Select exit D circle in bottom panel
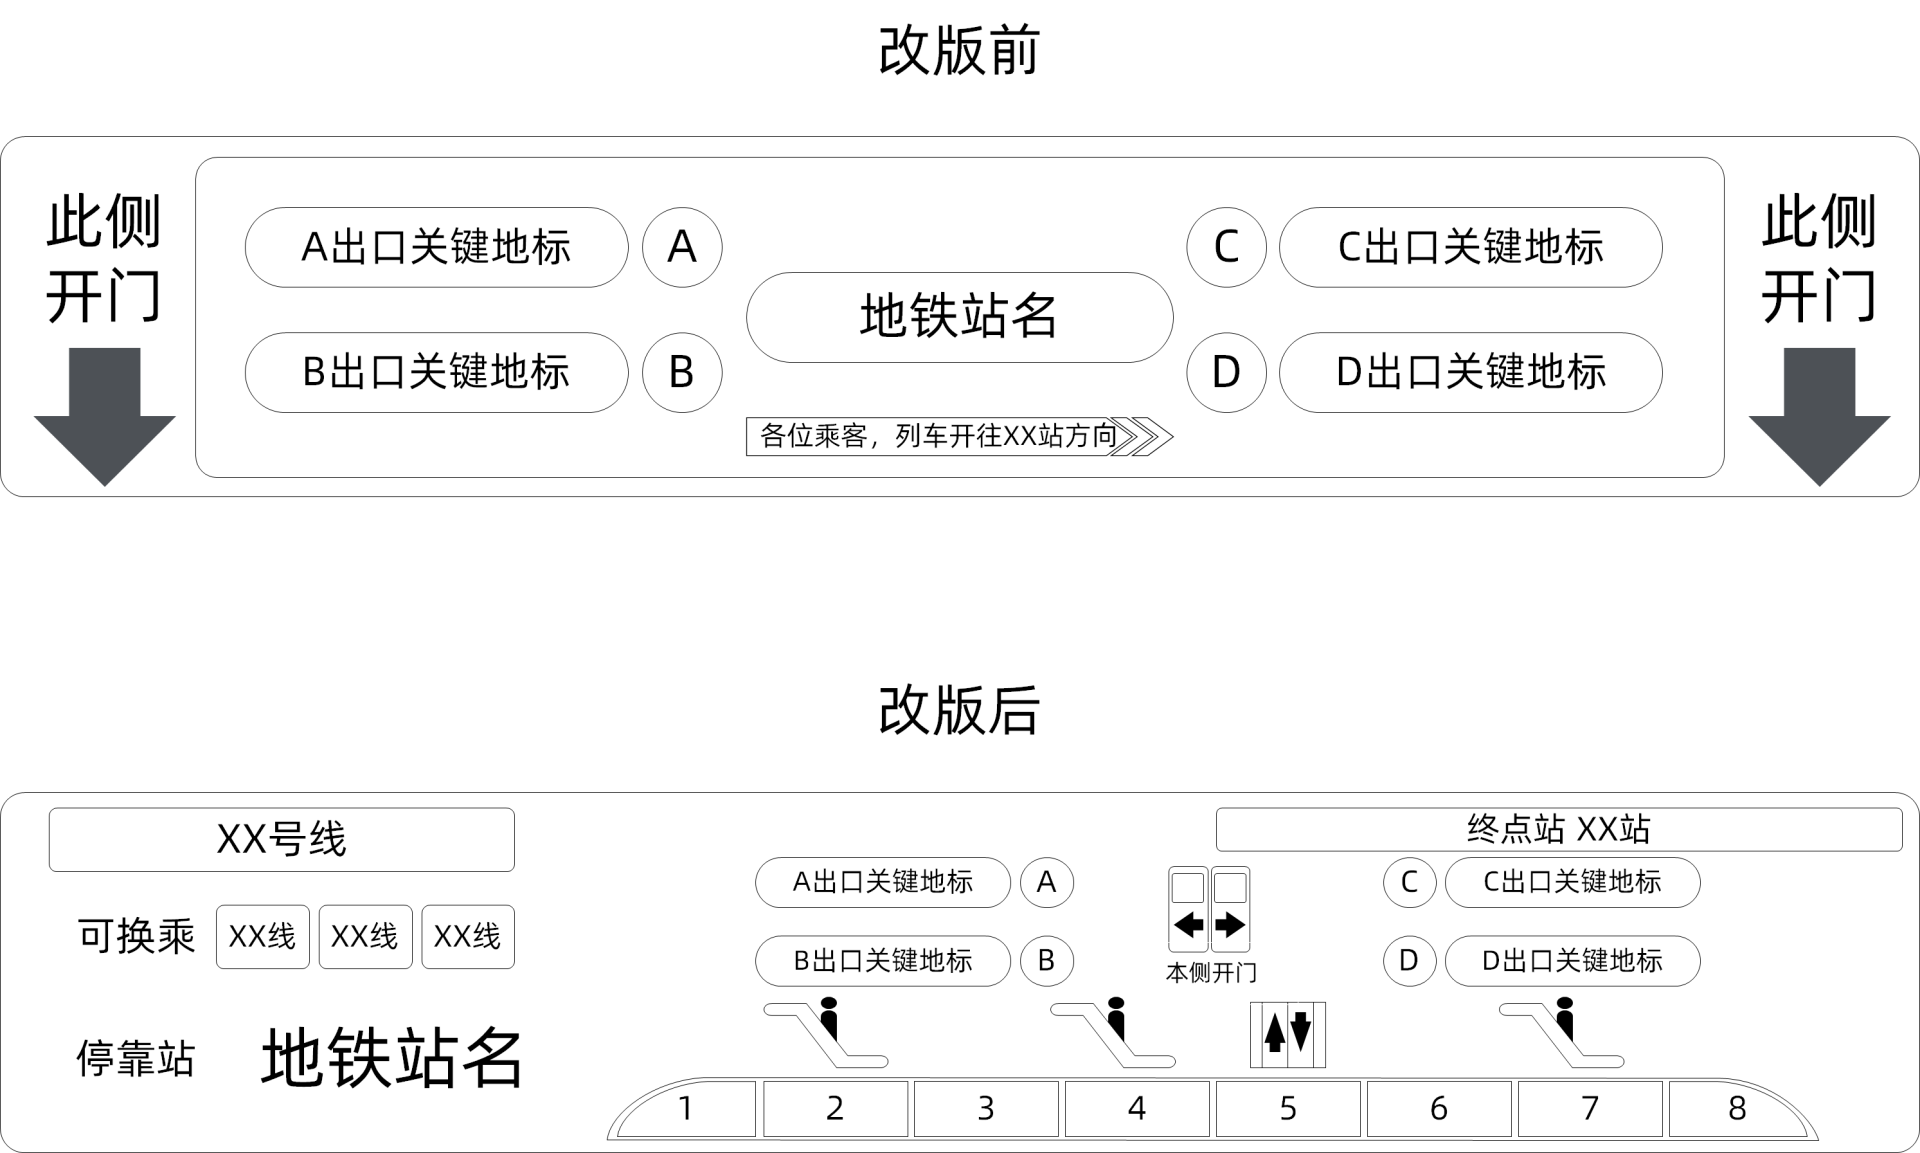The height and width of the screenshot is (1153, 1920). [x=1409, y=961]
